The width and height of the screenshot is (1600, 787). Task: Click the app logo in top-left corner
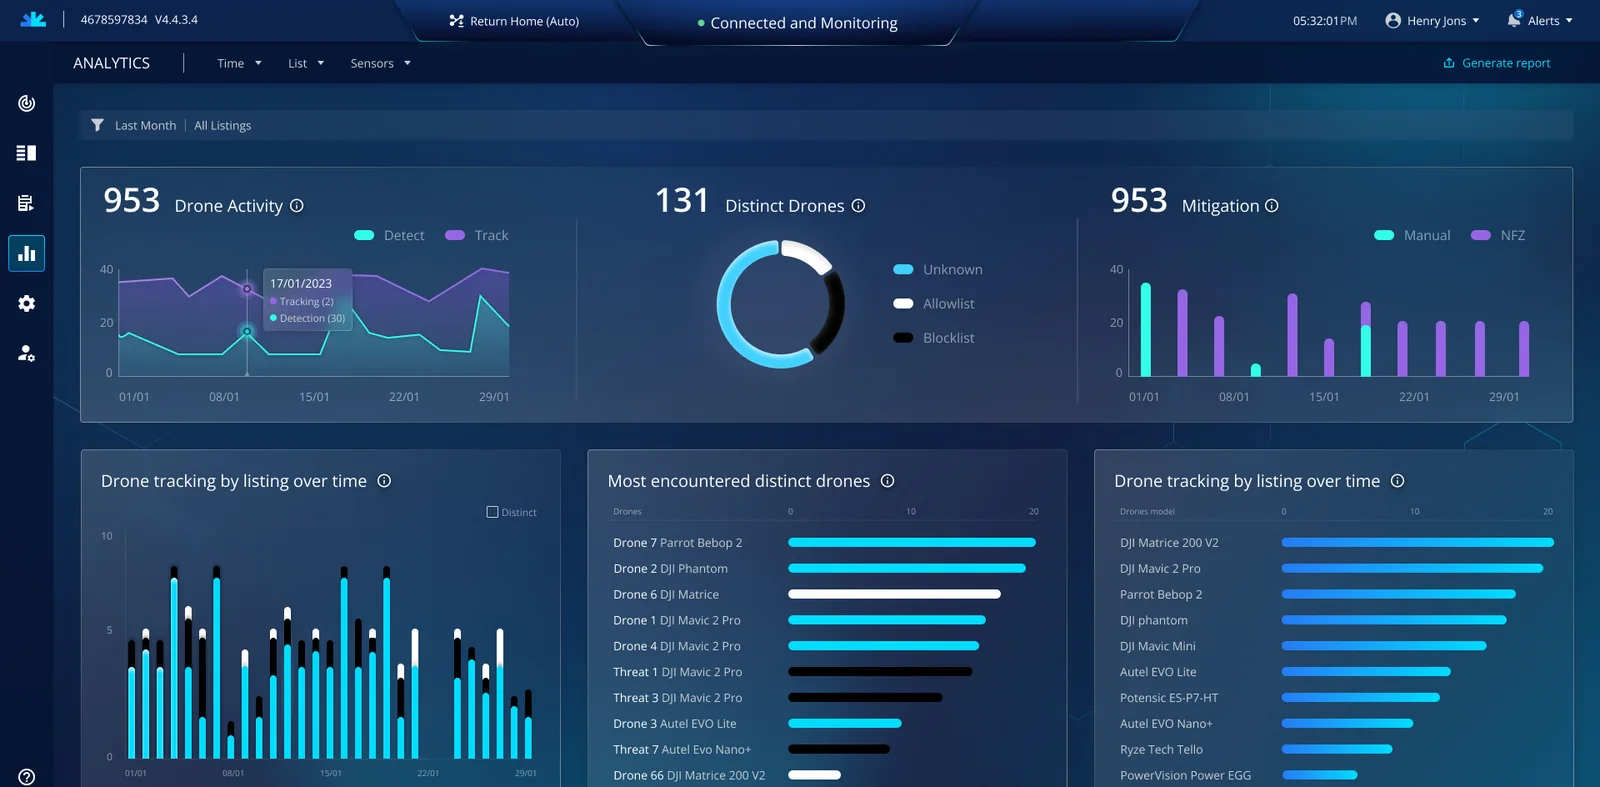(x=33, y=19)
